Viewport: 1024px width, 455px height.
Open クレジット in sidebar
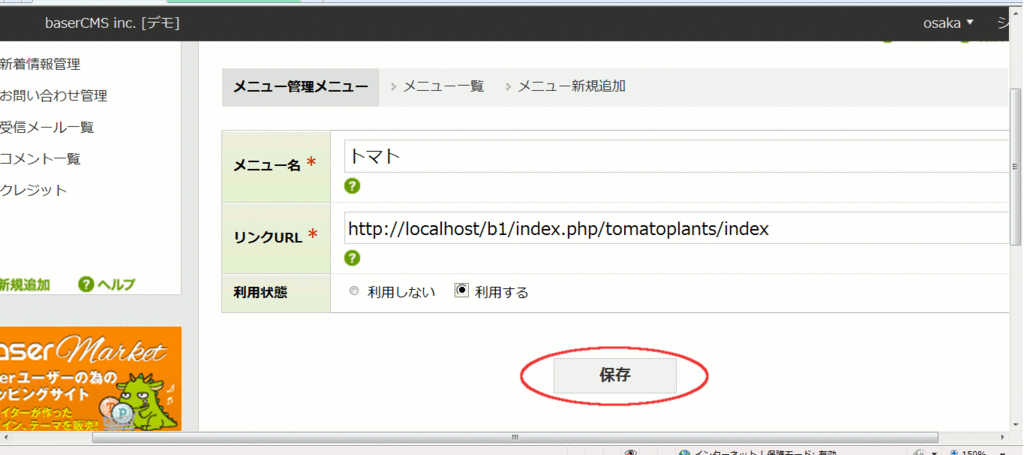tap(33, 191)
